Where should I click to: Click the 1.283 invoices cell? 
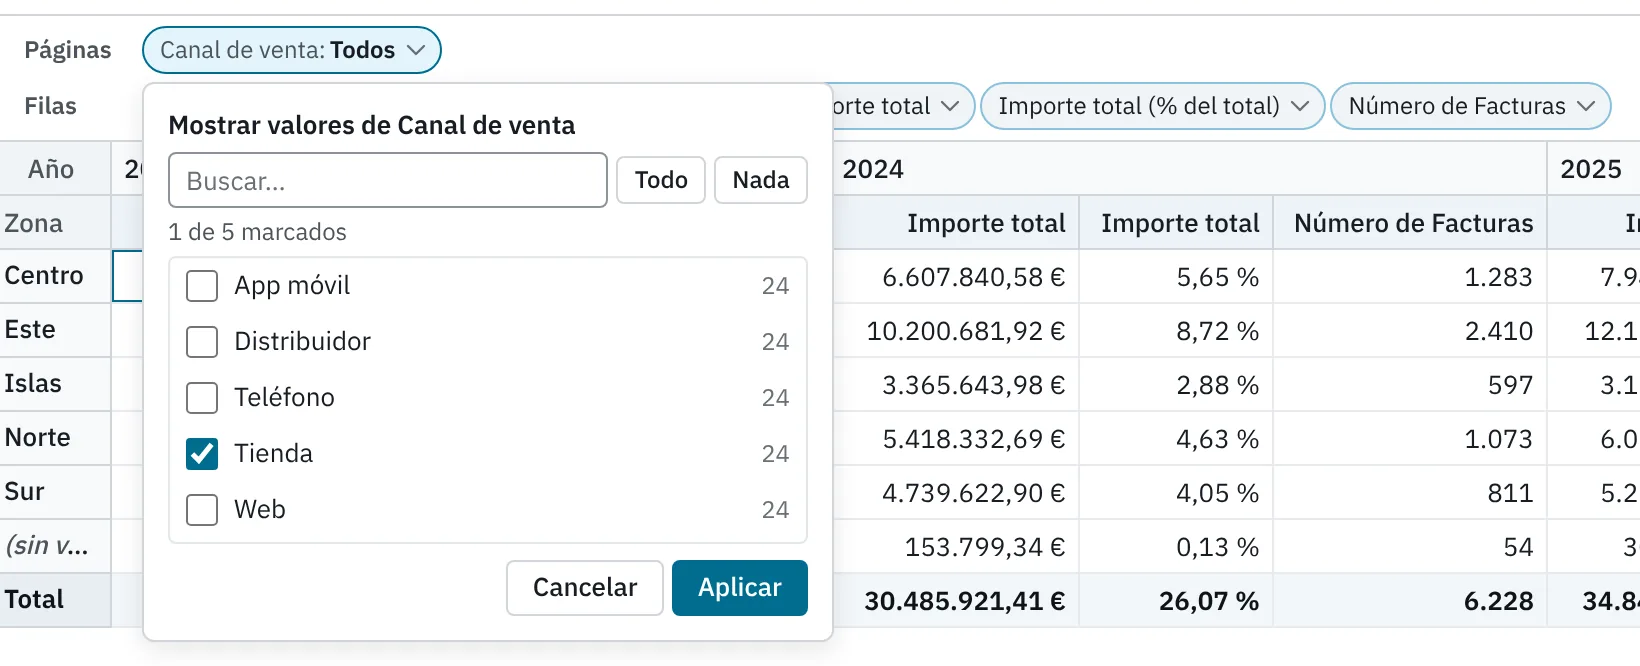tap(1410, 277)
